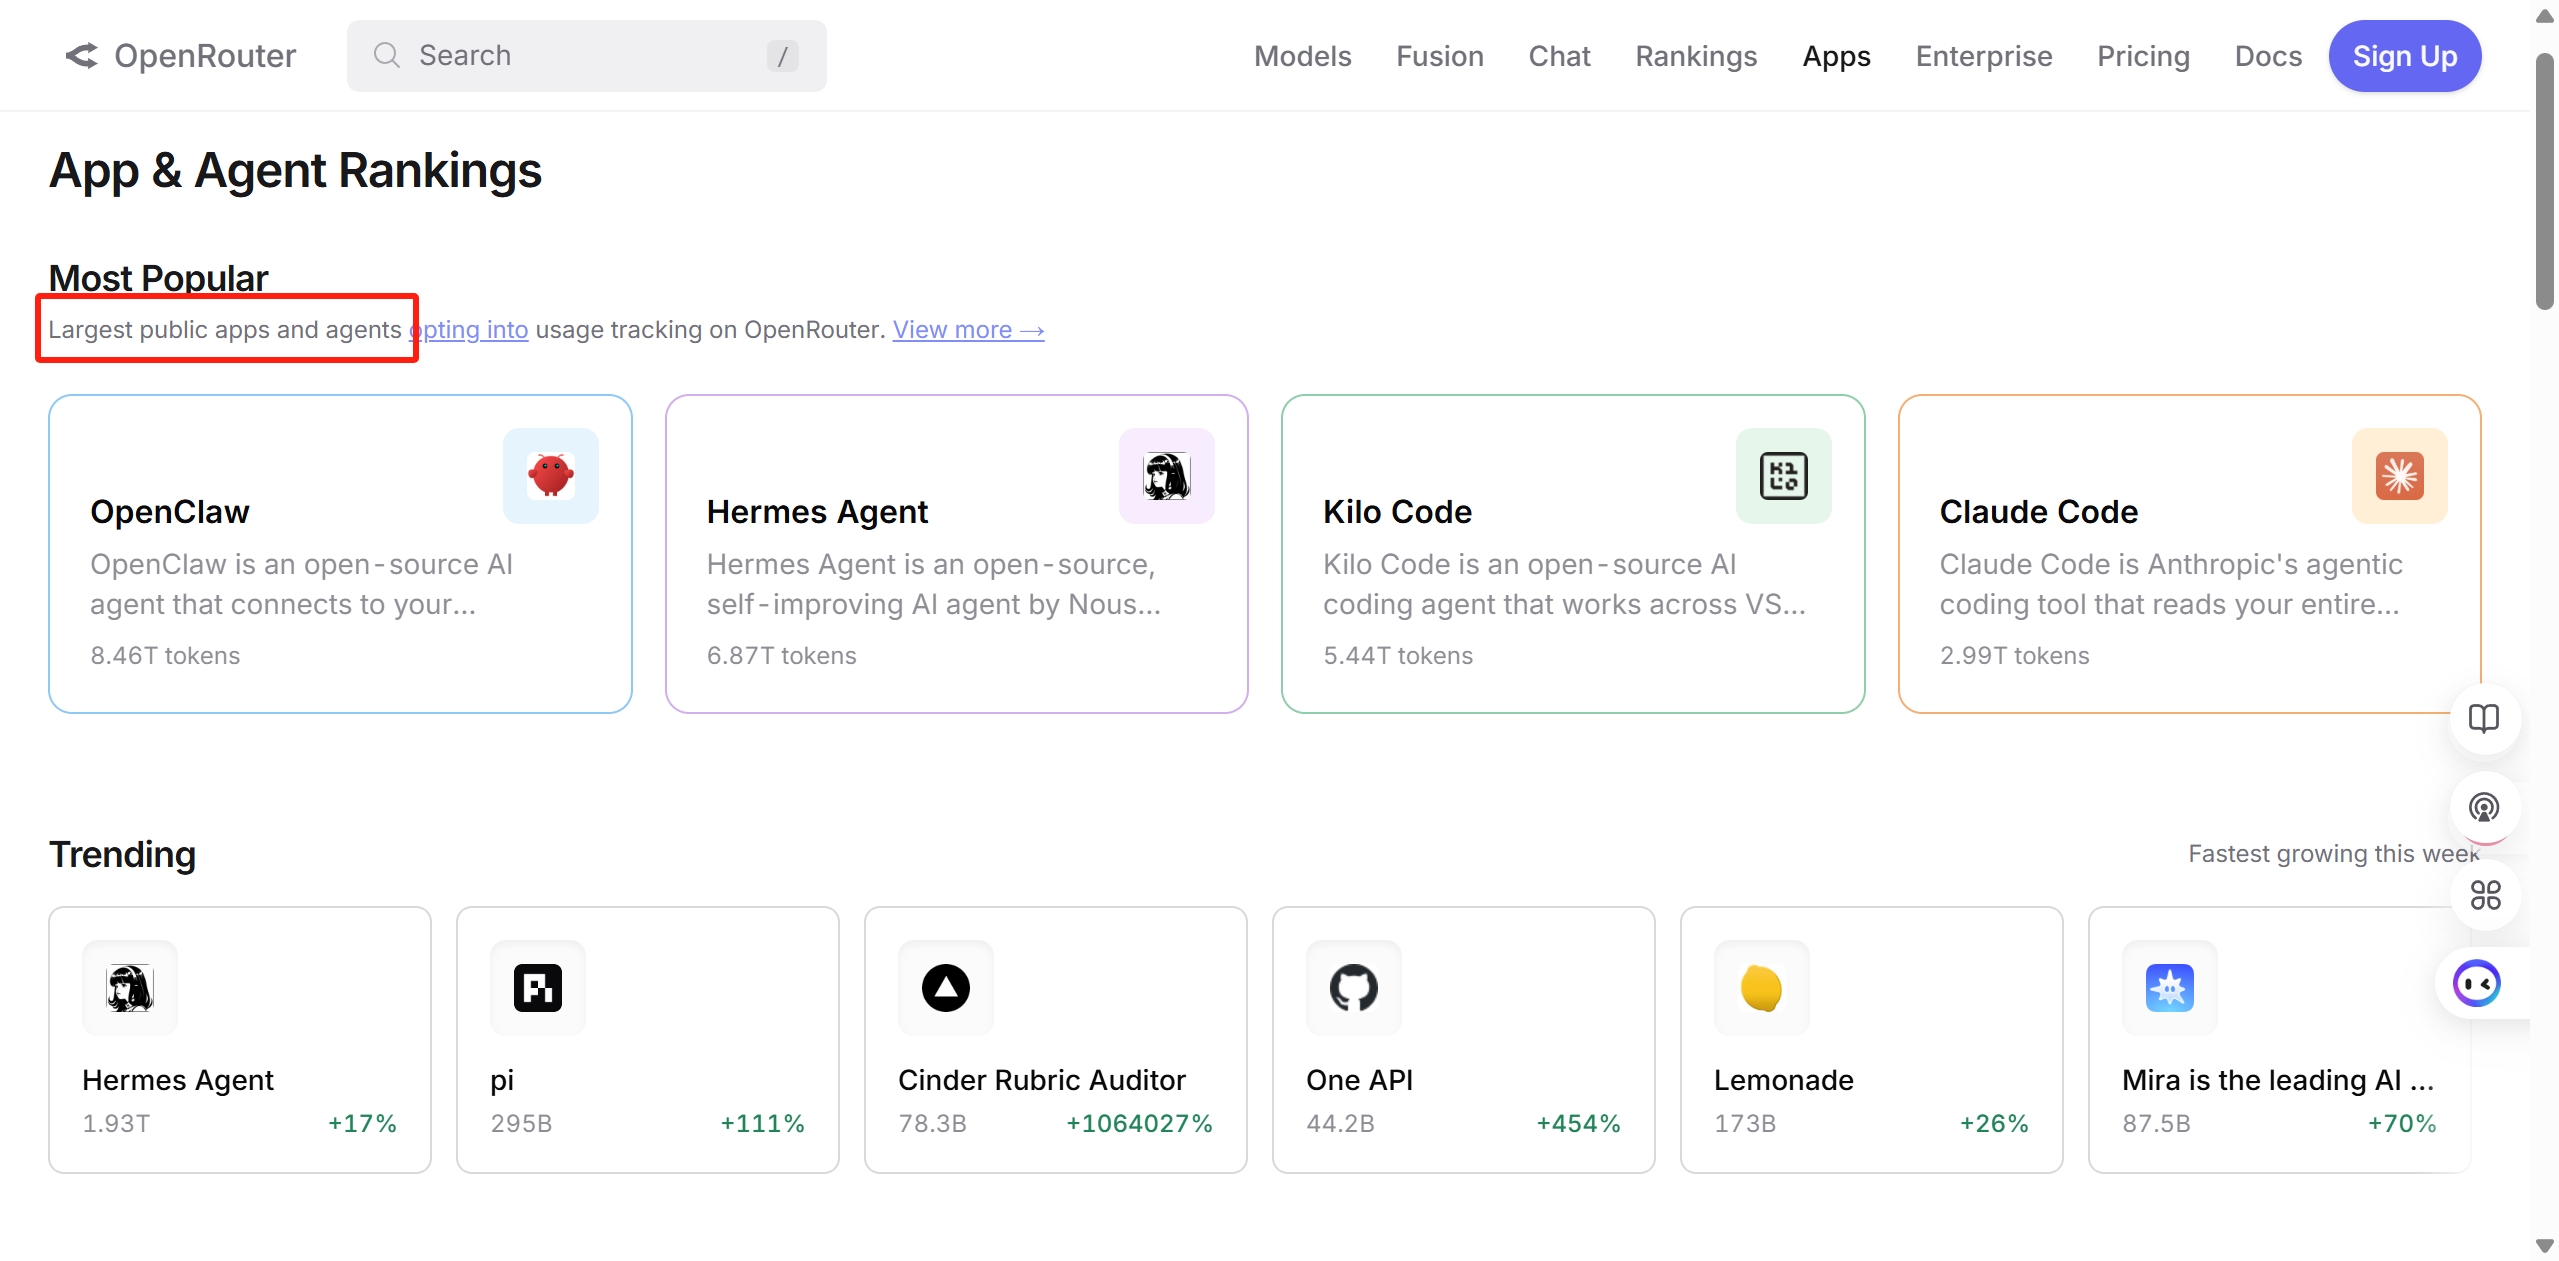
Task: Click the floating podcast broadcast icon
Action: [x=2485, y=807]
